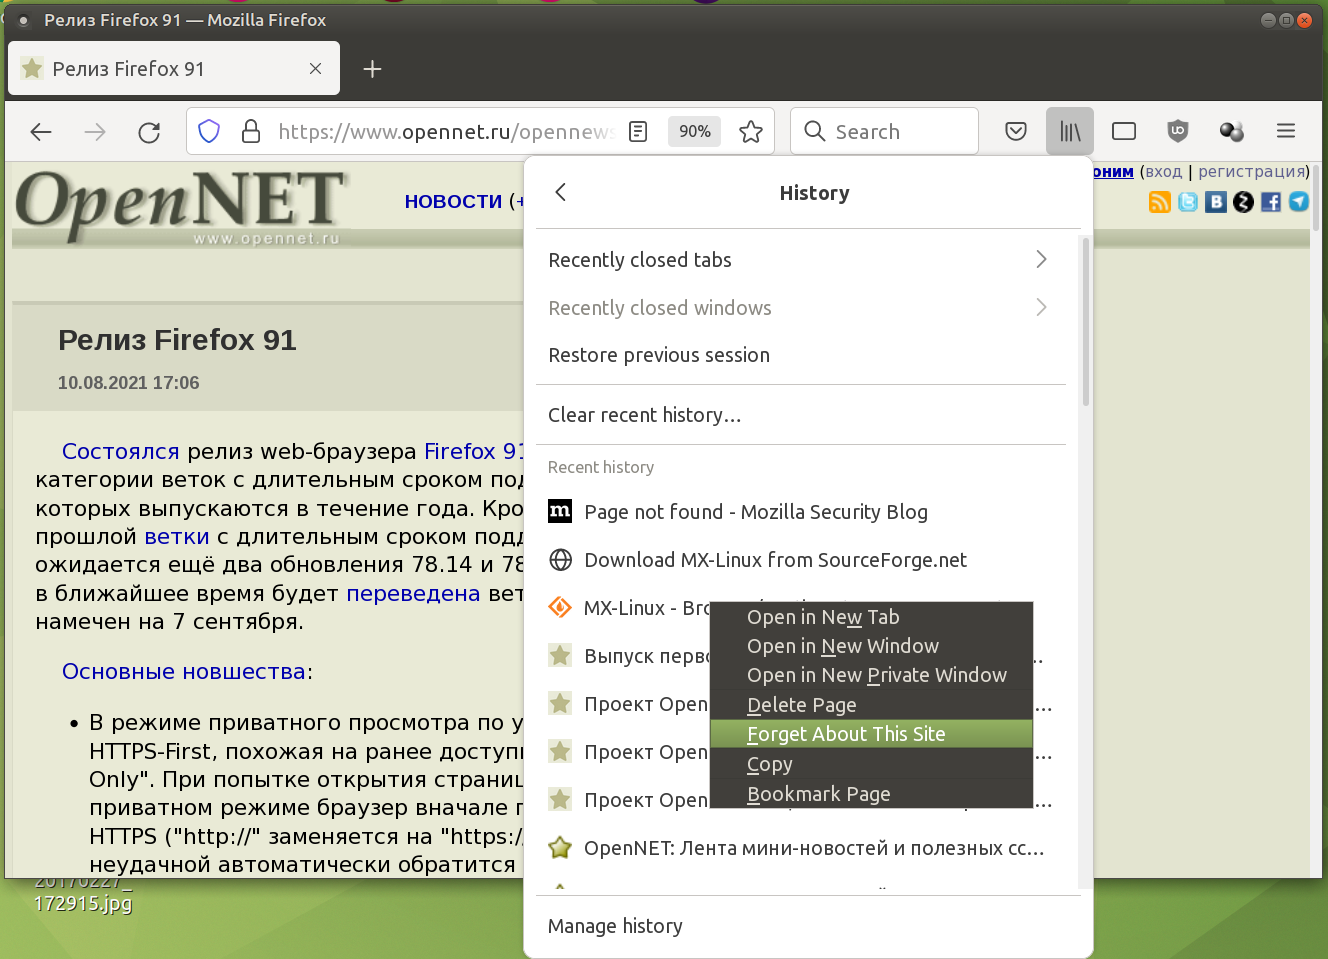Reload the page with refresh icon
This screenshot has height=959, width=1328.
pyautogui.click(x=149, y=131)
